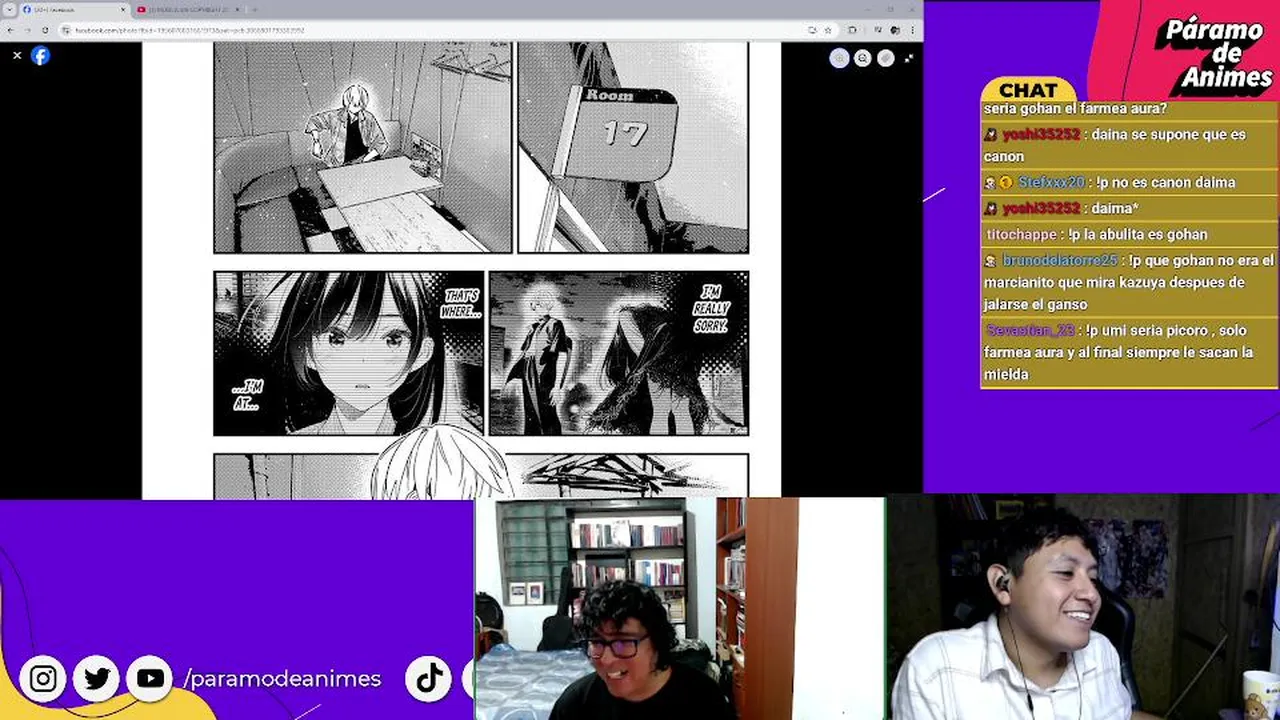Viewport: 1280px width, 720px height.
Task: Click the Twitter bird icon in the overlay
Action: [x=97, y=679]
